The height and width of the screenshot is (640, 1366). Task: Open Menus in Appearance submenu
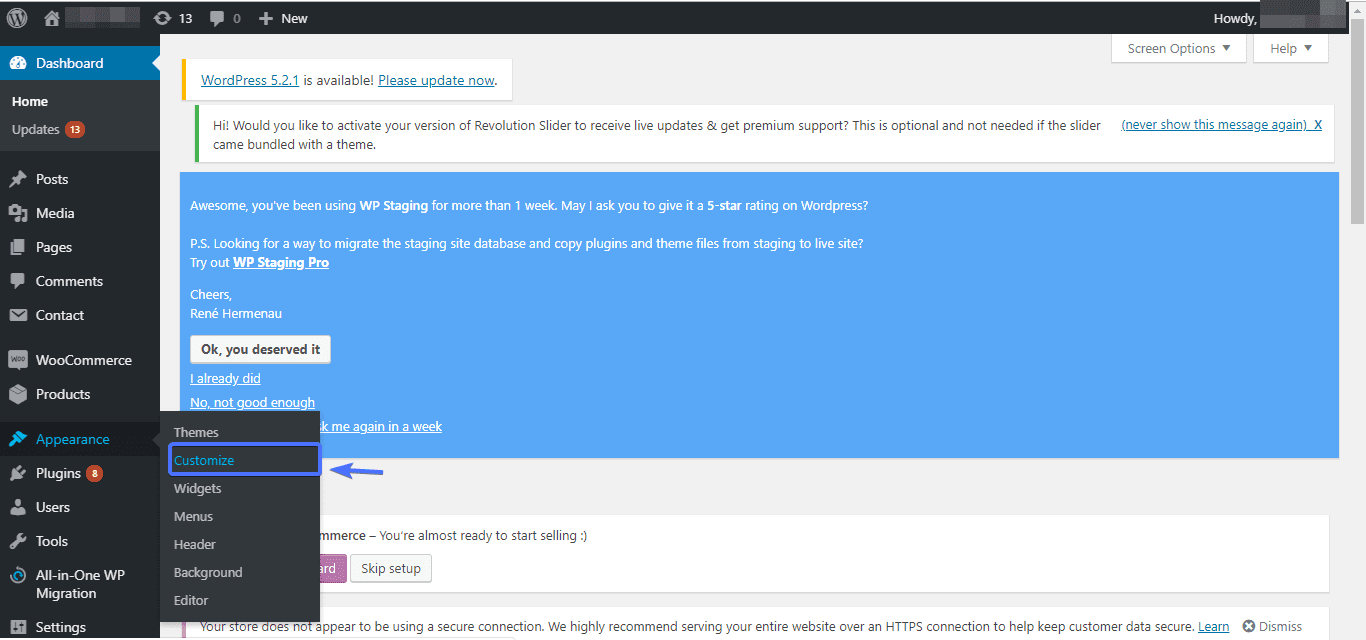pyautogui.click(x=193, y=516)
